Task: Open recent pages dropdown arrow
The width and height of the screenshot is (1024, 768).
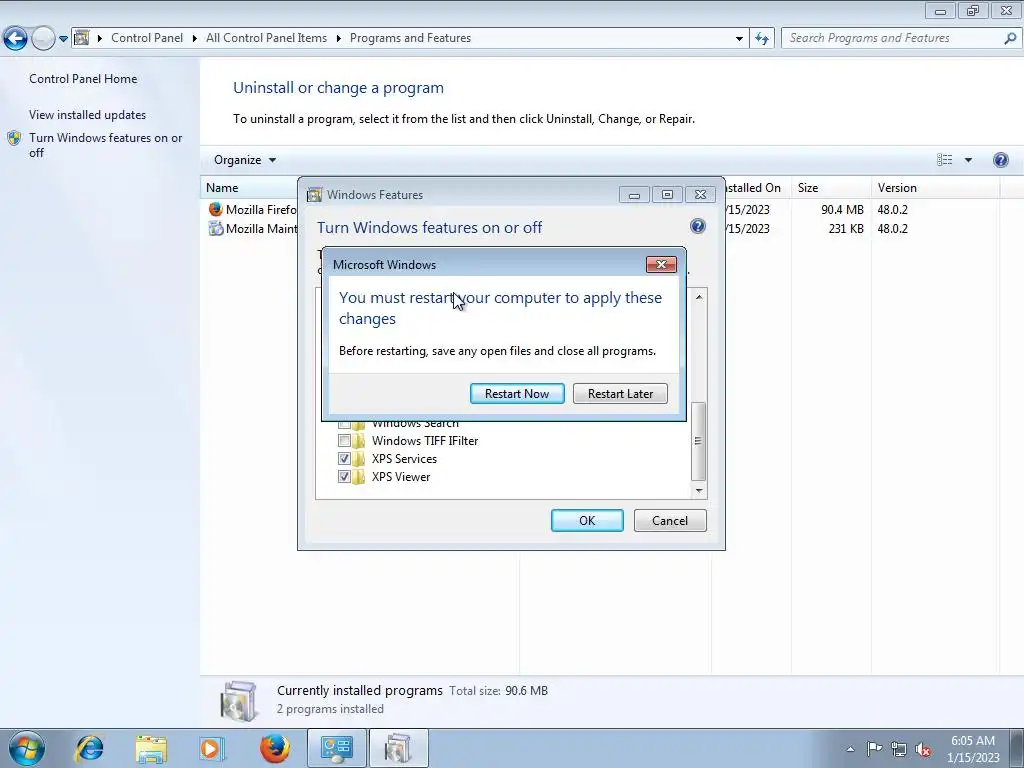Action: (x=63, y=39)
